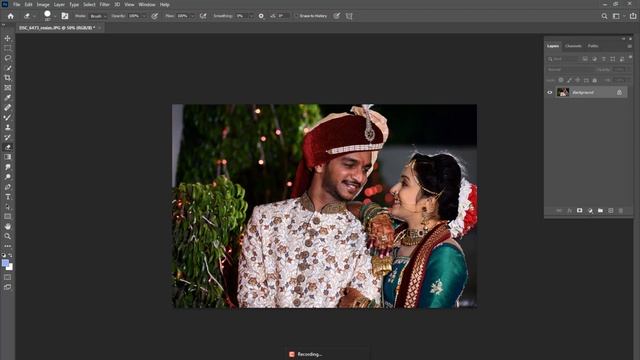Screen dimensions: 640x360
Task: Toggle layer filtering on or off
Action: [631, 58]
